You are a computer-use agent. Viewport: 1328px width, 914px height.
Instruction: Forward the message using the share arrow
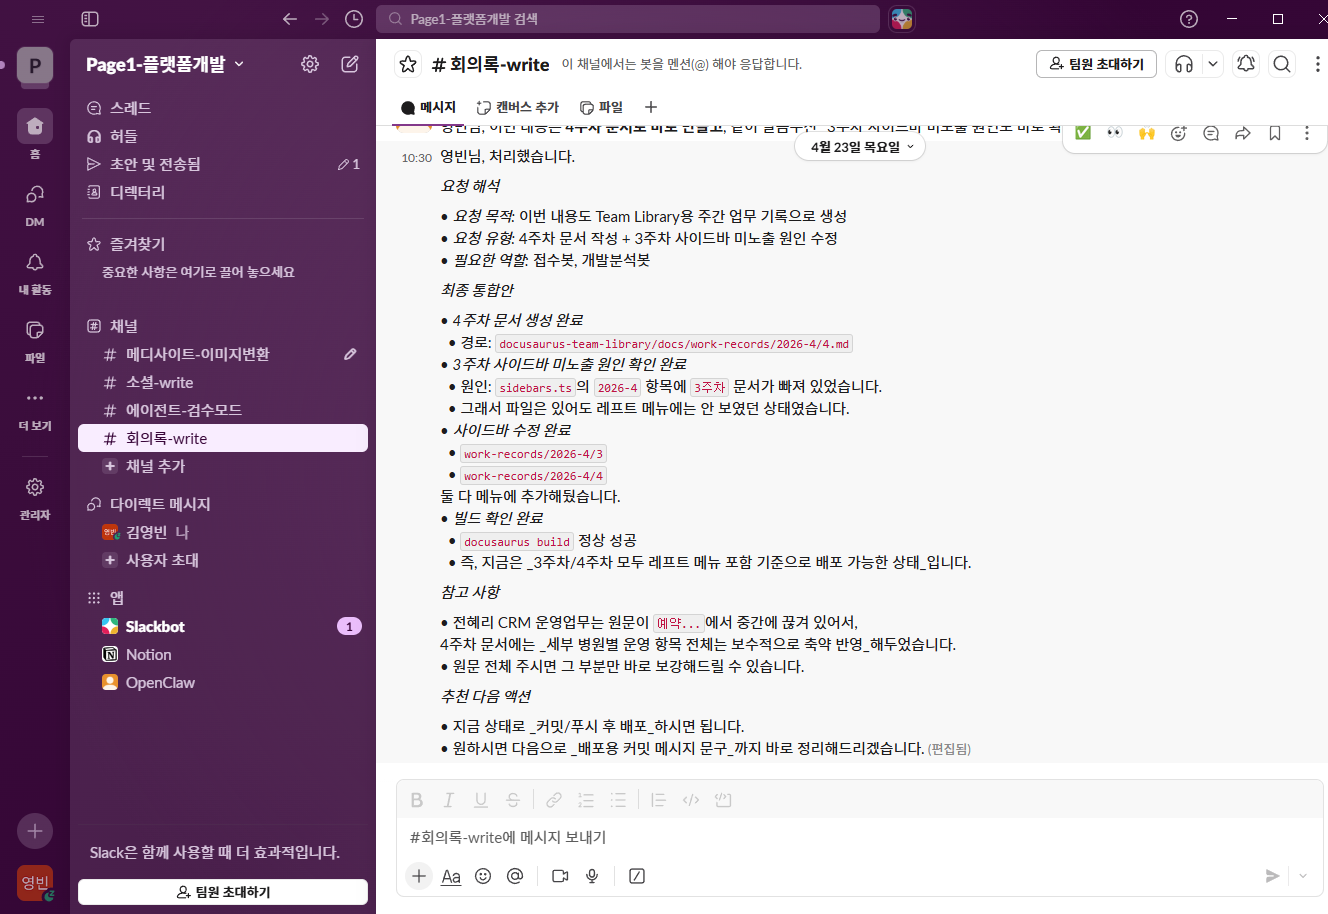pyautogui.click(x=1242, y=132)
